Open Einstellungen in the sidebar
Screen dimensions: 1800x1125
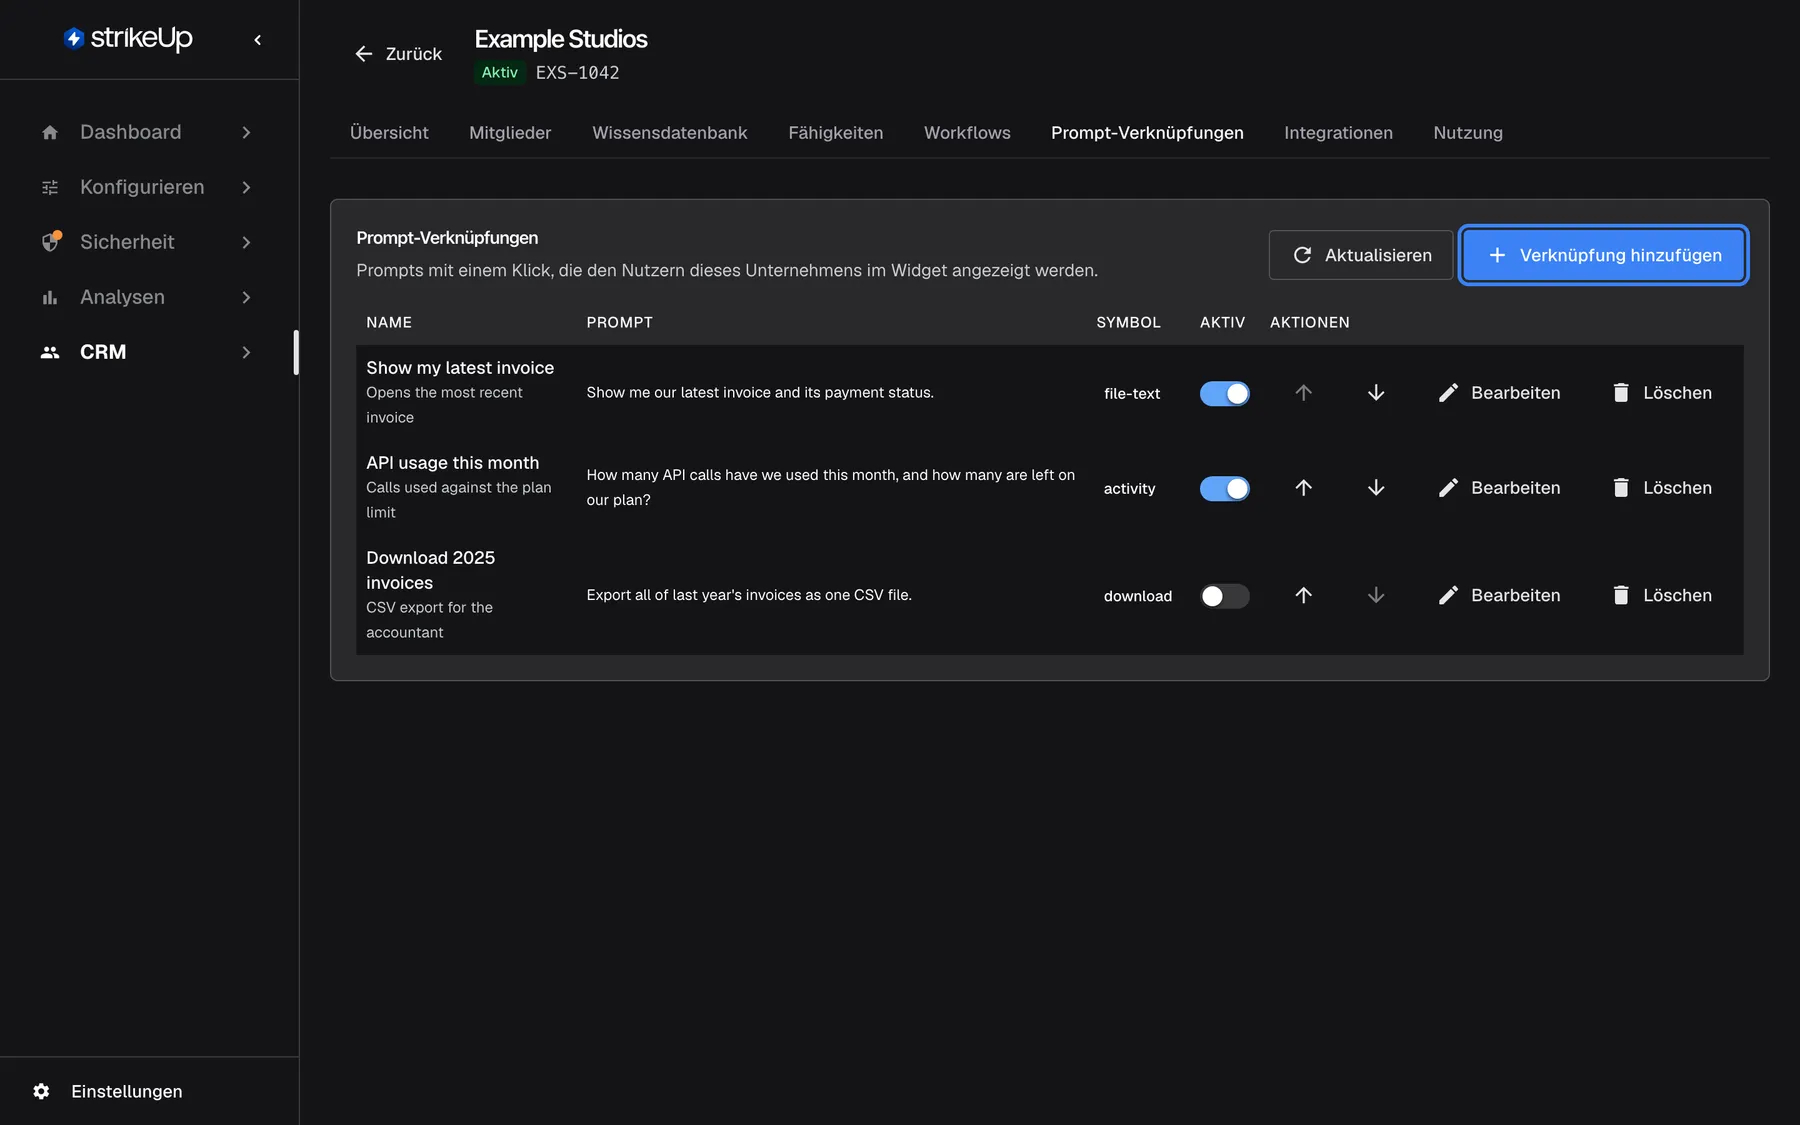click(x=127, y=1091)
